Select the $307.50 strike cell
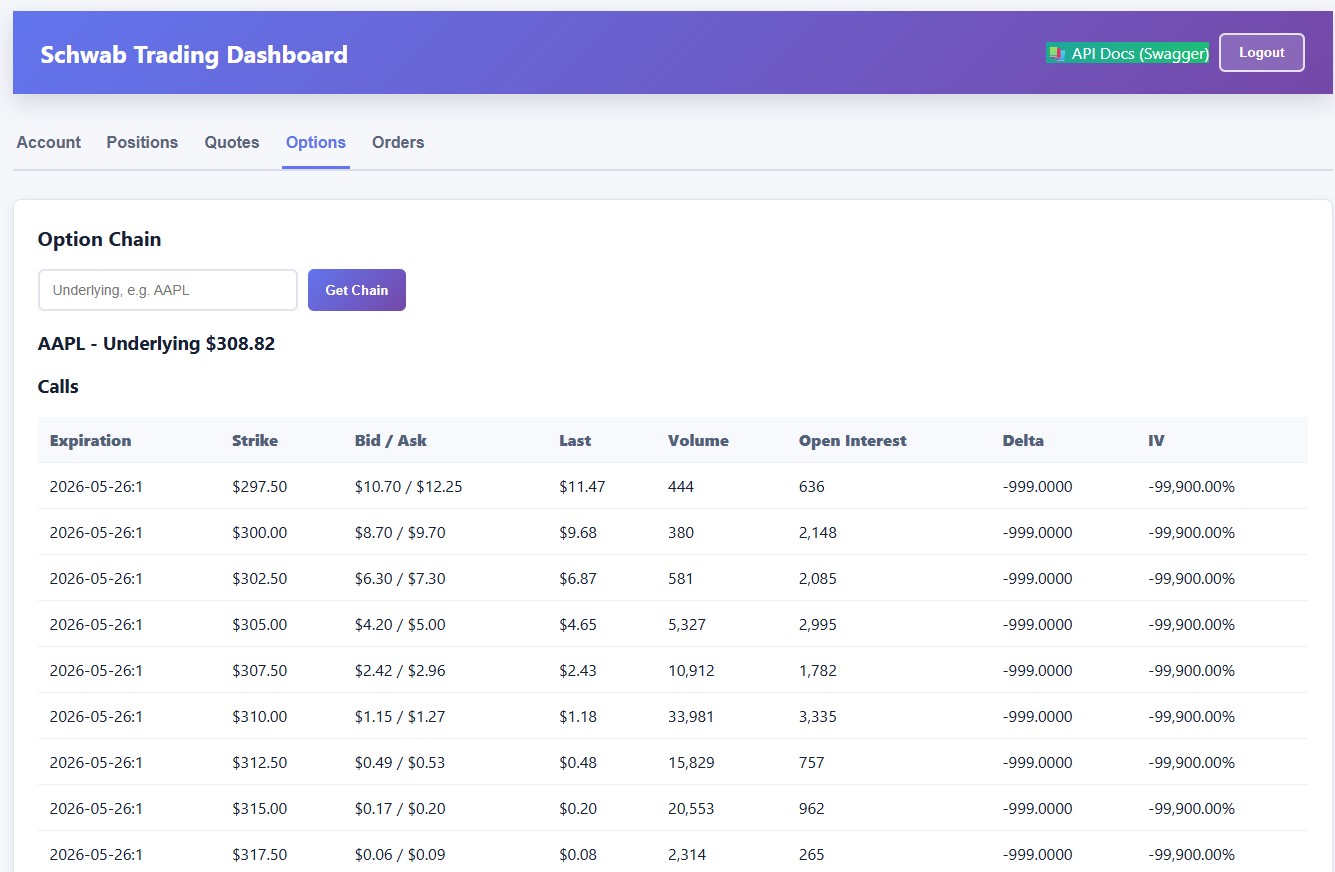This screenshot has height=872, width=1335. coord(260,671)
